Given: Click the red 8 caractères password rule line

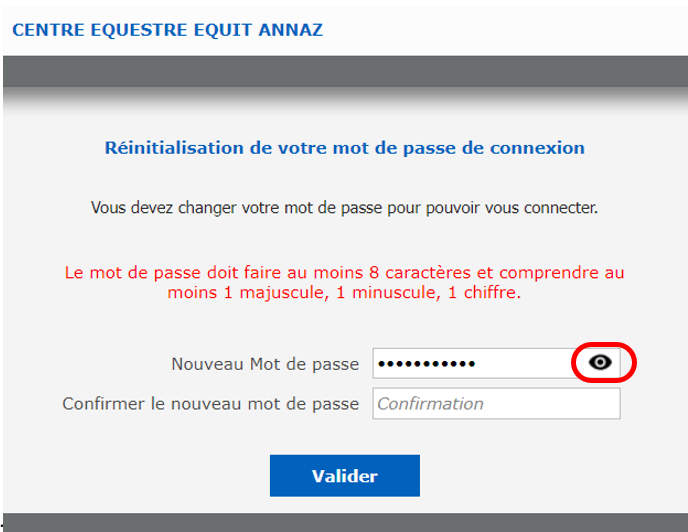Looking at the screenshot, I should [344, 273].
